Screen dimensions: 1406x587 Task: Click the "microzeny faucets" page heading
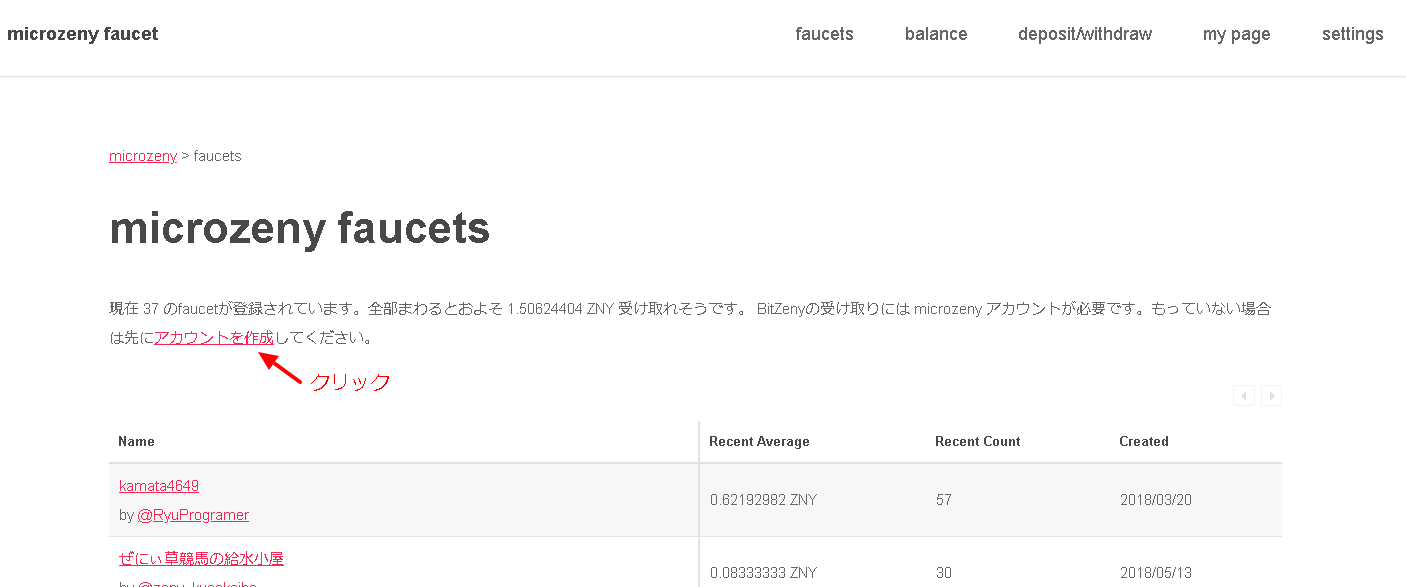click(x=300, y=229)
